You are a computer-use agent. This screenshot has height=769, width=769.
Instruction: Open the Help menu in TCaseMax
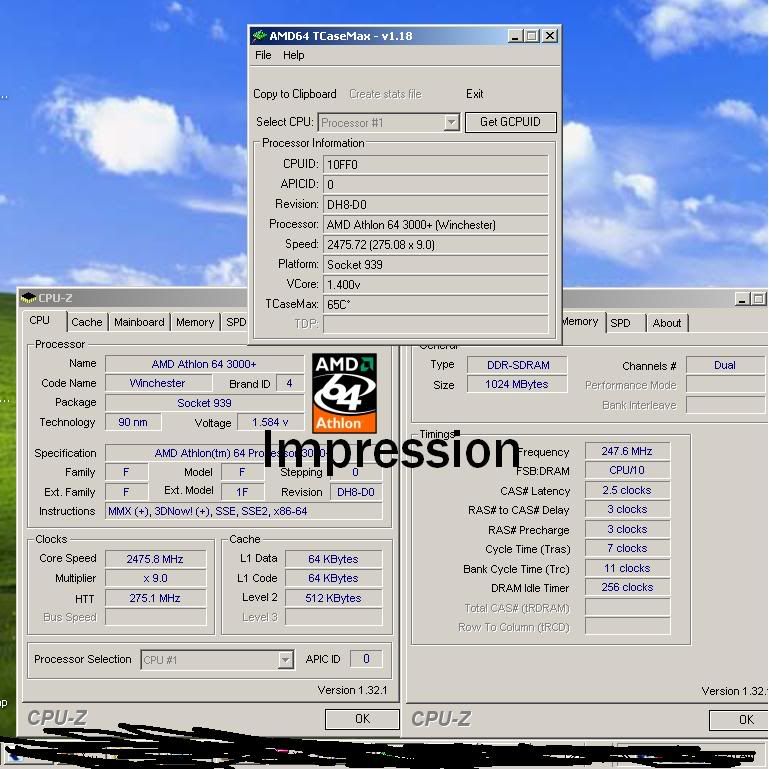click(293, 55)
